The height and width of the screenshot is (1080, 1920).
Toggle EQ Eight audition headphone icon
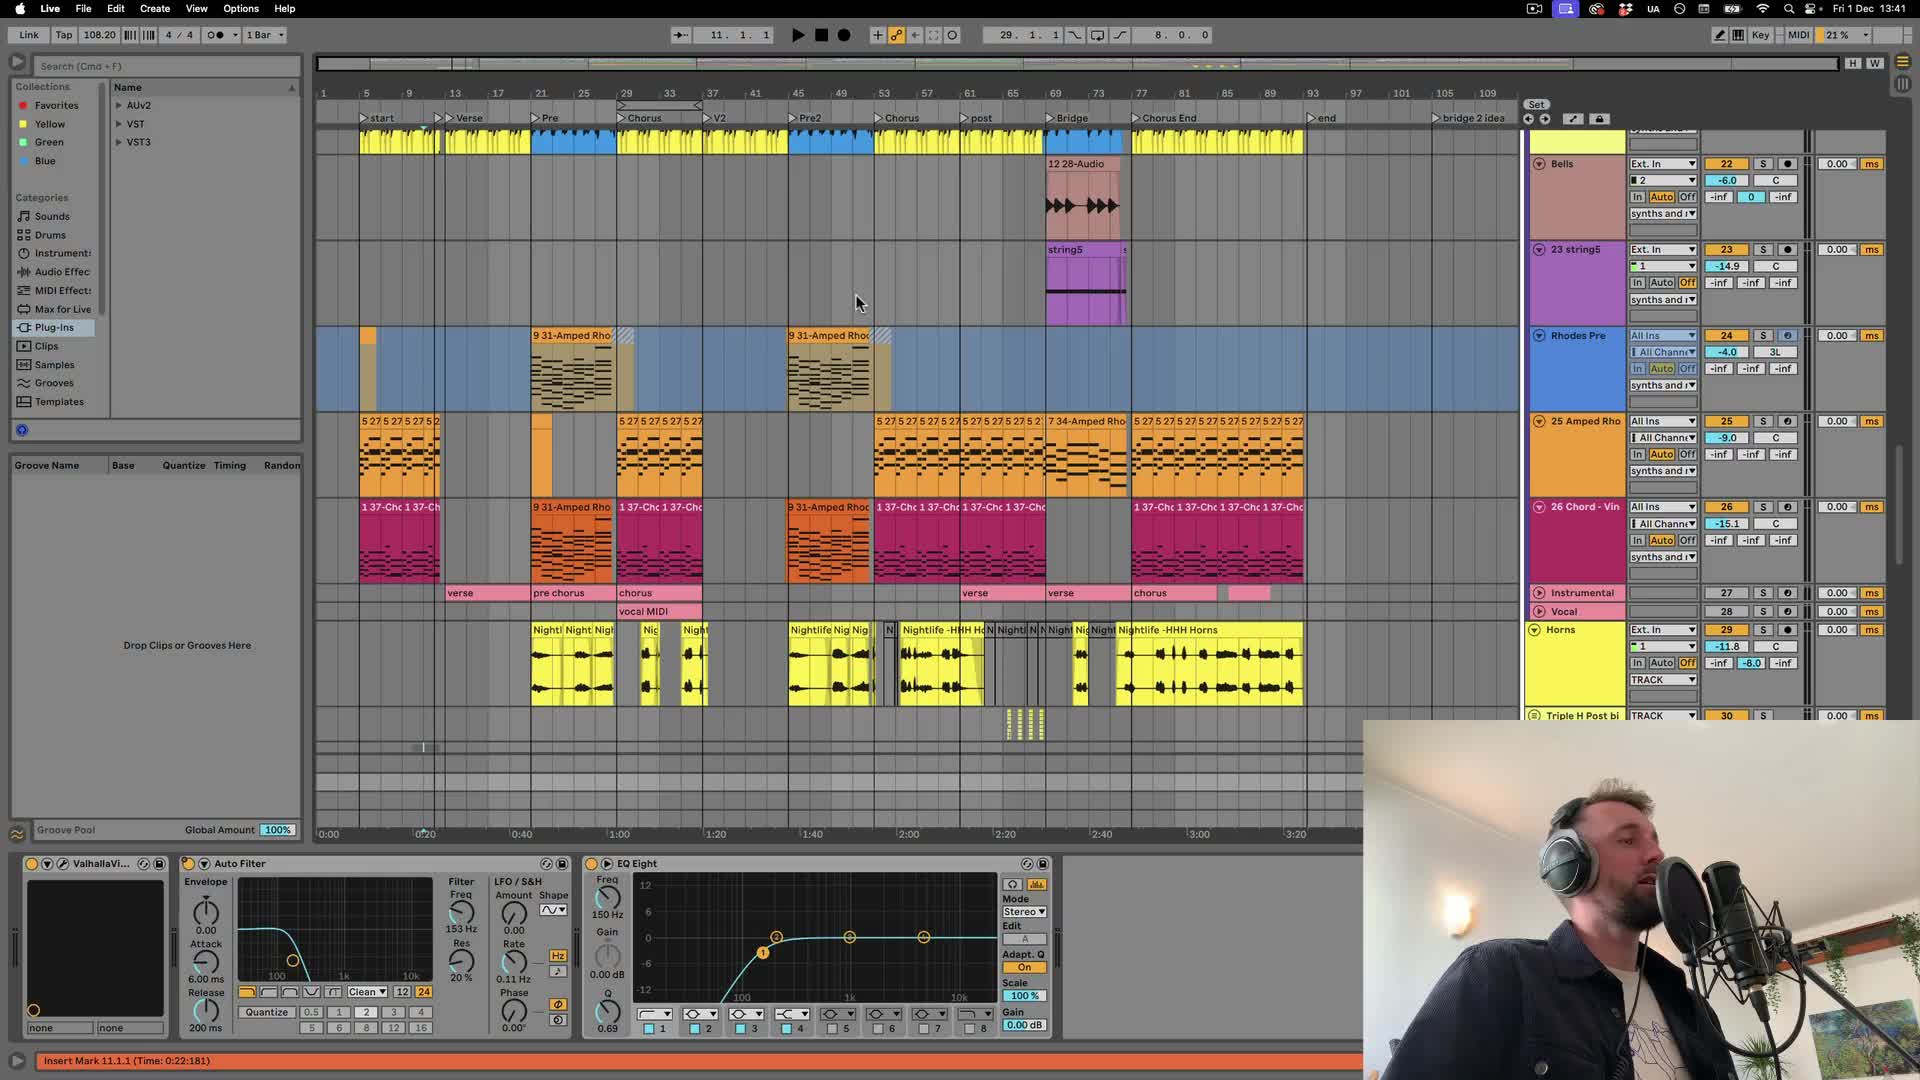point(1012,885)
